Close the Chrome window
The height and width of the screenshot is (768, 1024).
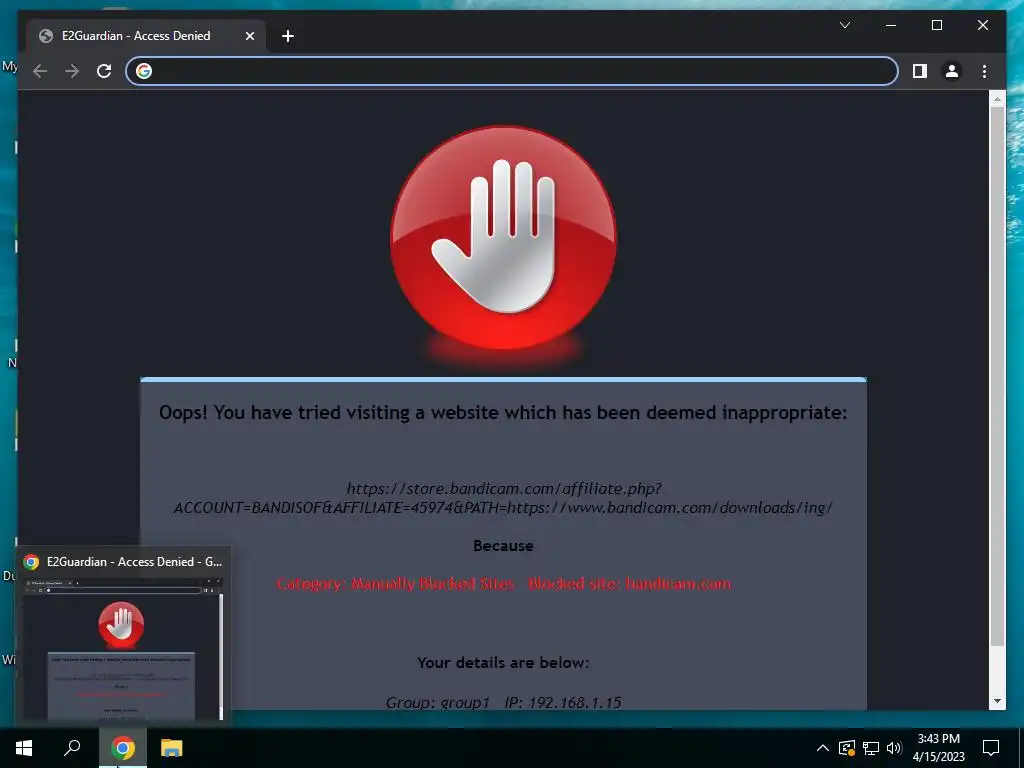[x=983, y=25]
